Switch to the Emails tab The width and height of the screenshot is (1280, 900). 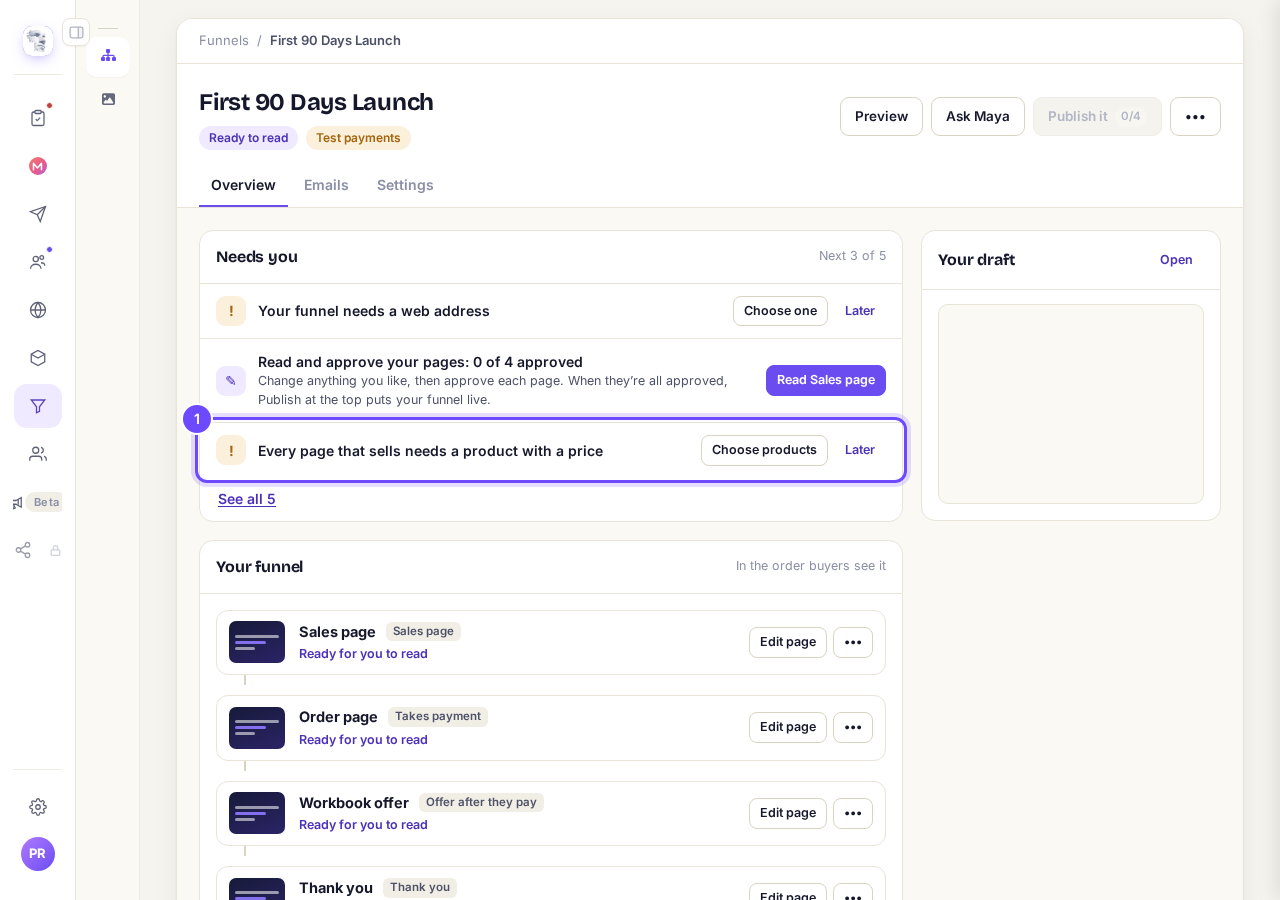[326, 185]
